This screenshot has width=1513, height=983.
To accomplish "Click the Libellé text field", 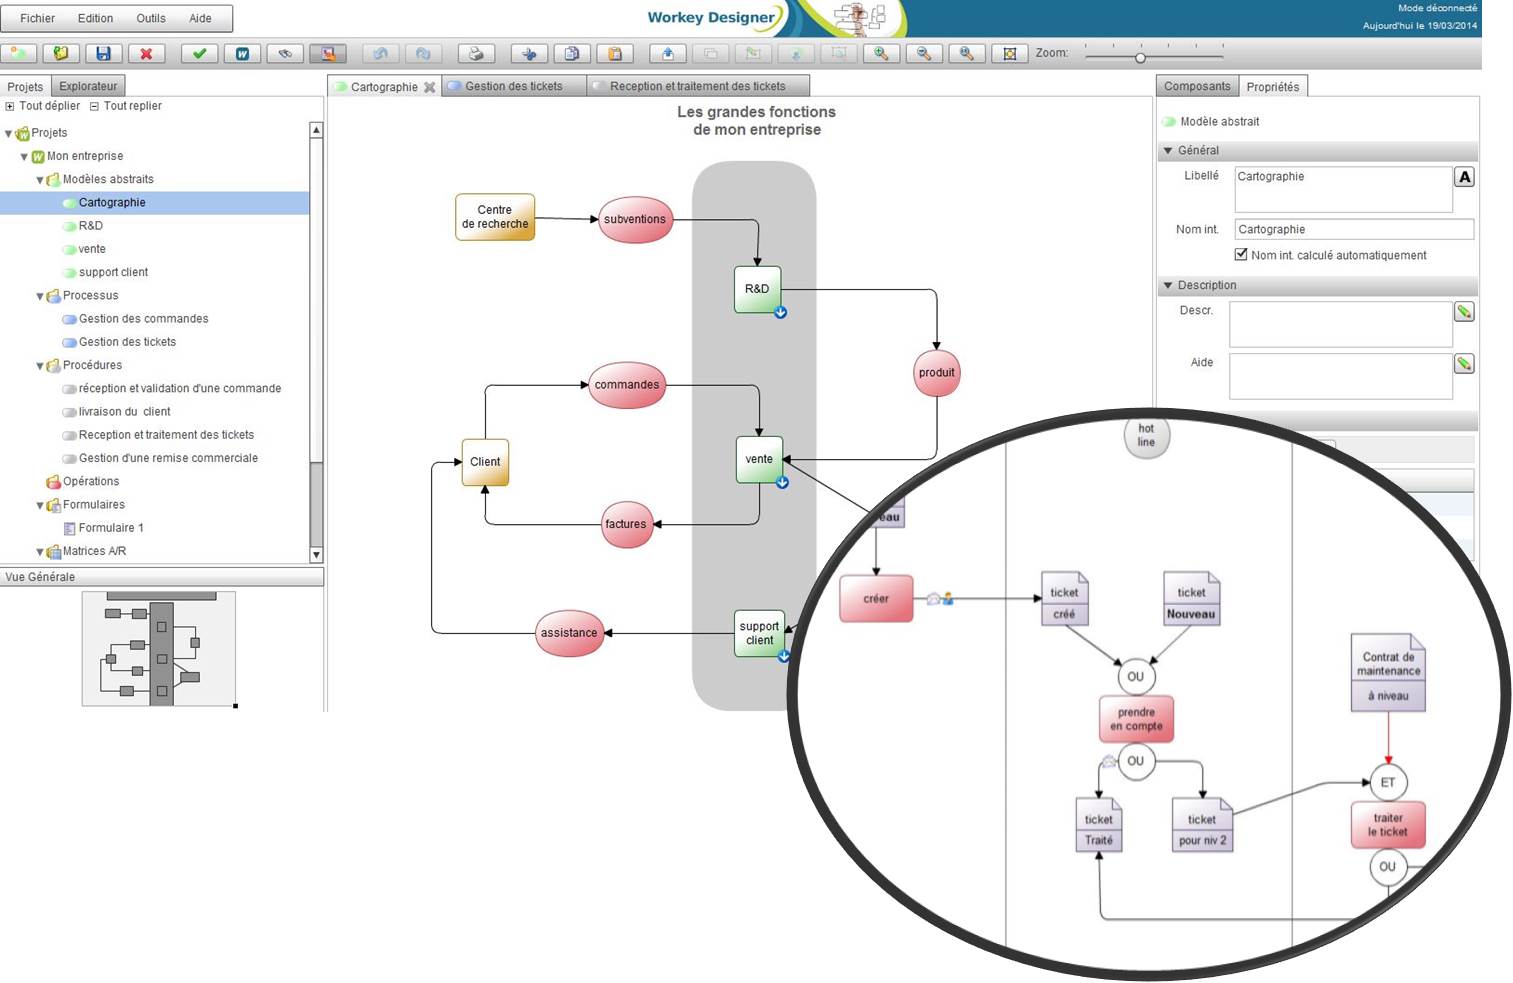I will pyautogui.click(x=1343, y=189).
